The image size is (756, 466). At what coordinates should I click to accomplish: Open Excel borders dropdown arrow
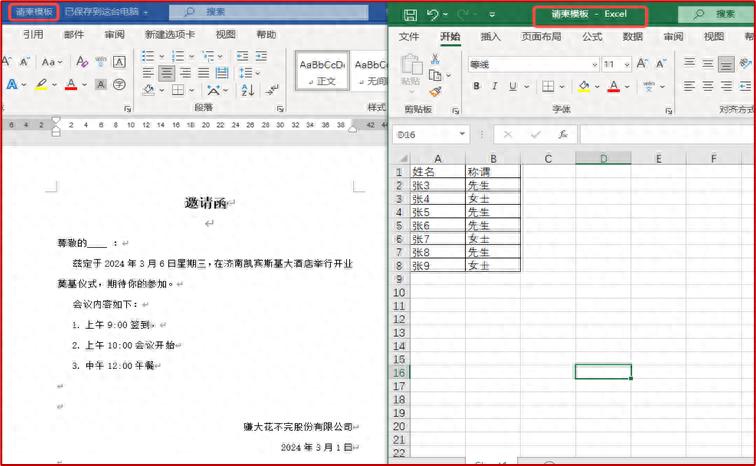coord(562,87)
